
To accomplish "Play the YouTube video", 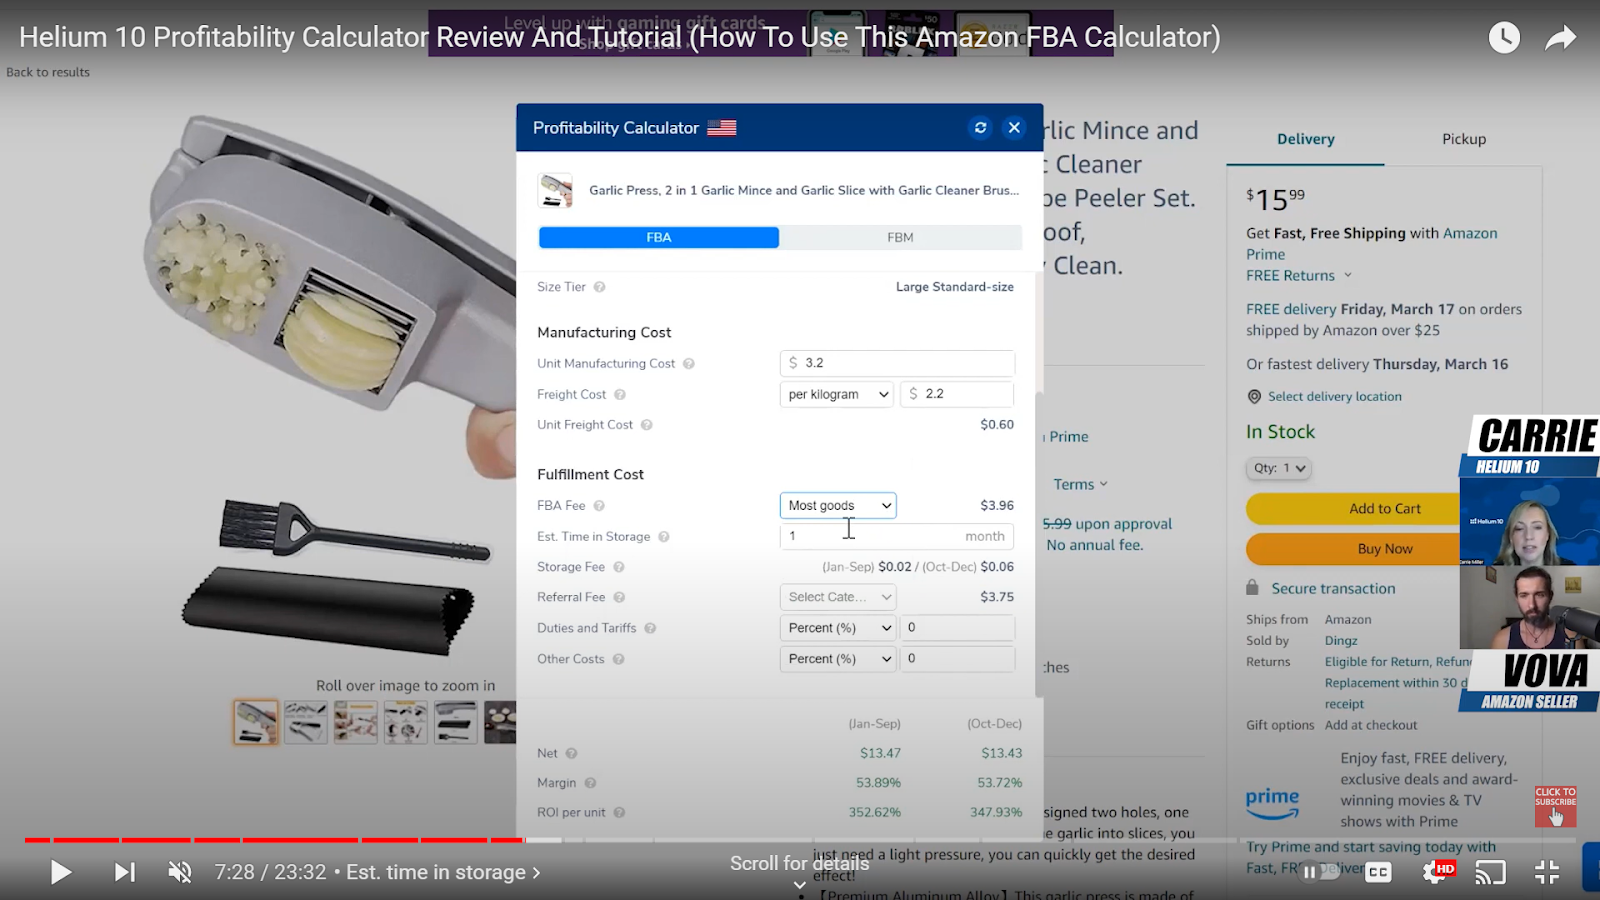I will 60,872.
